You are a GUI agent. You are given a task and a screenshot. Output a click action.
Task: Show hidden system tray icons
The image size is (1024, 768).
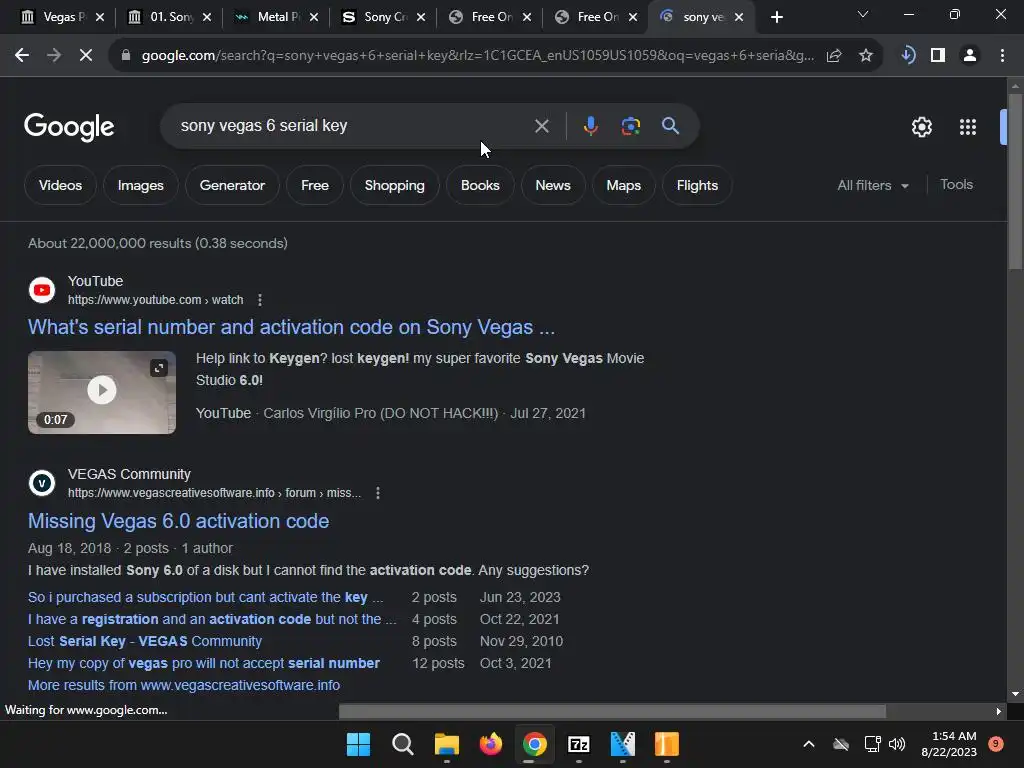pos(808,744)
